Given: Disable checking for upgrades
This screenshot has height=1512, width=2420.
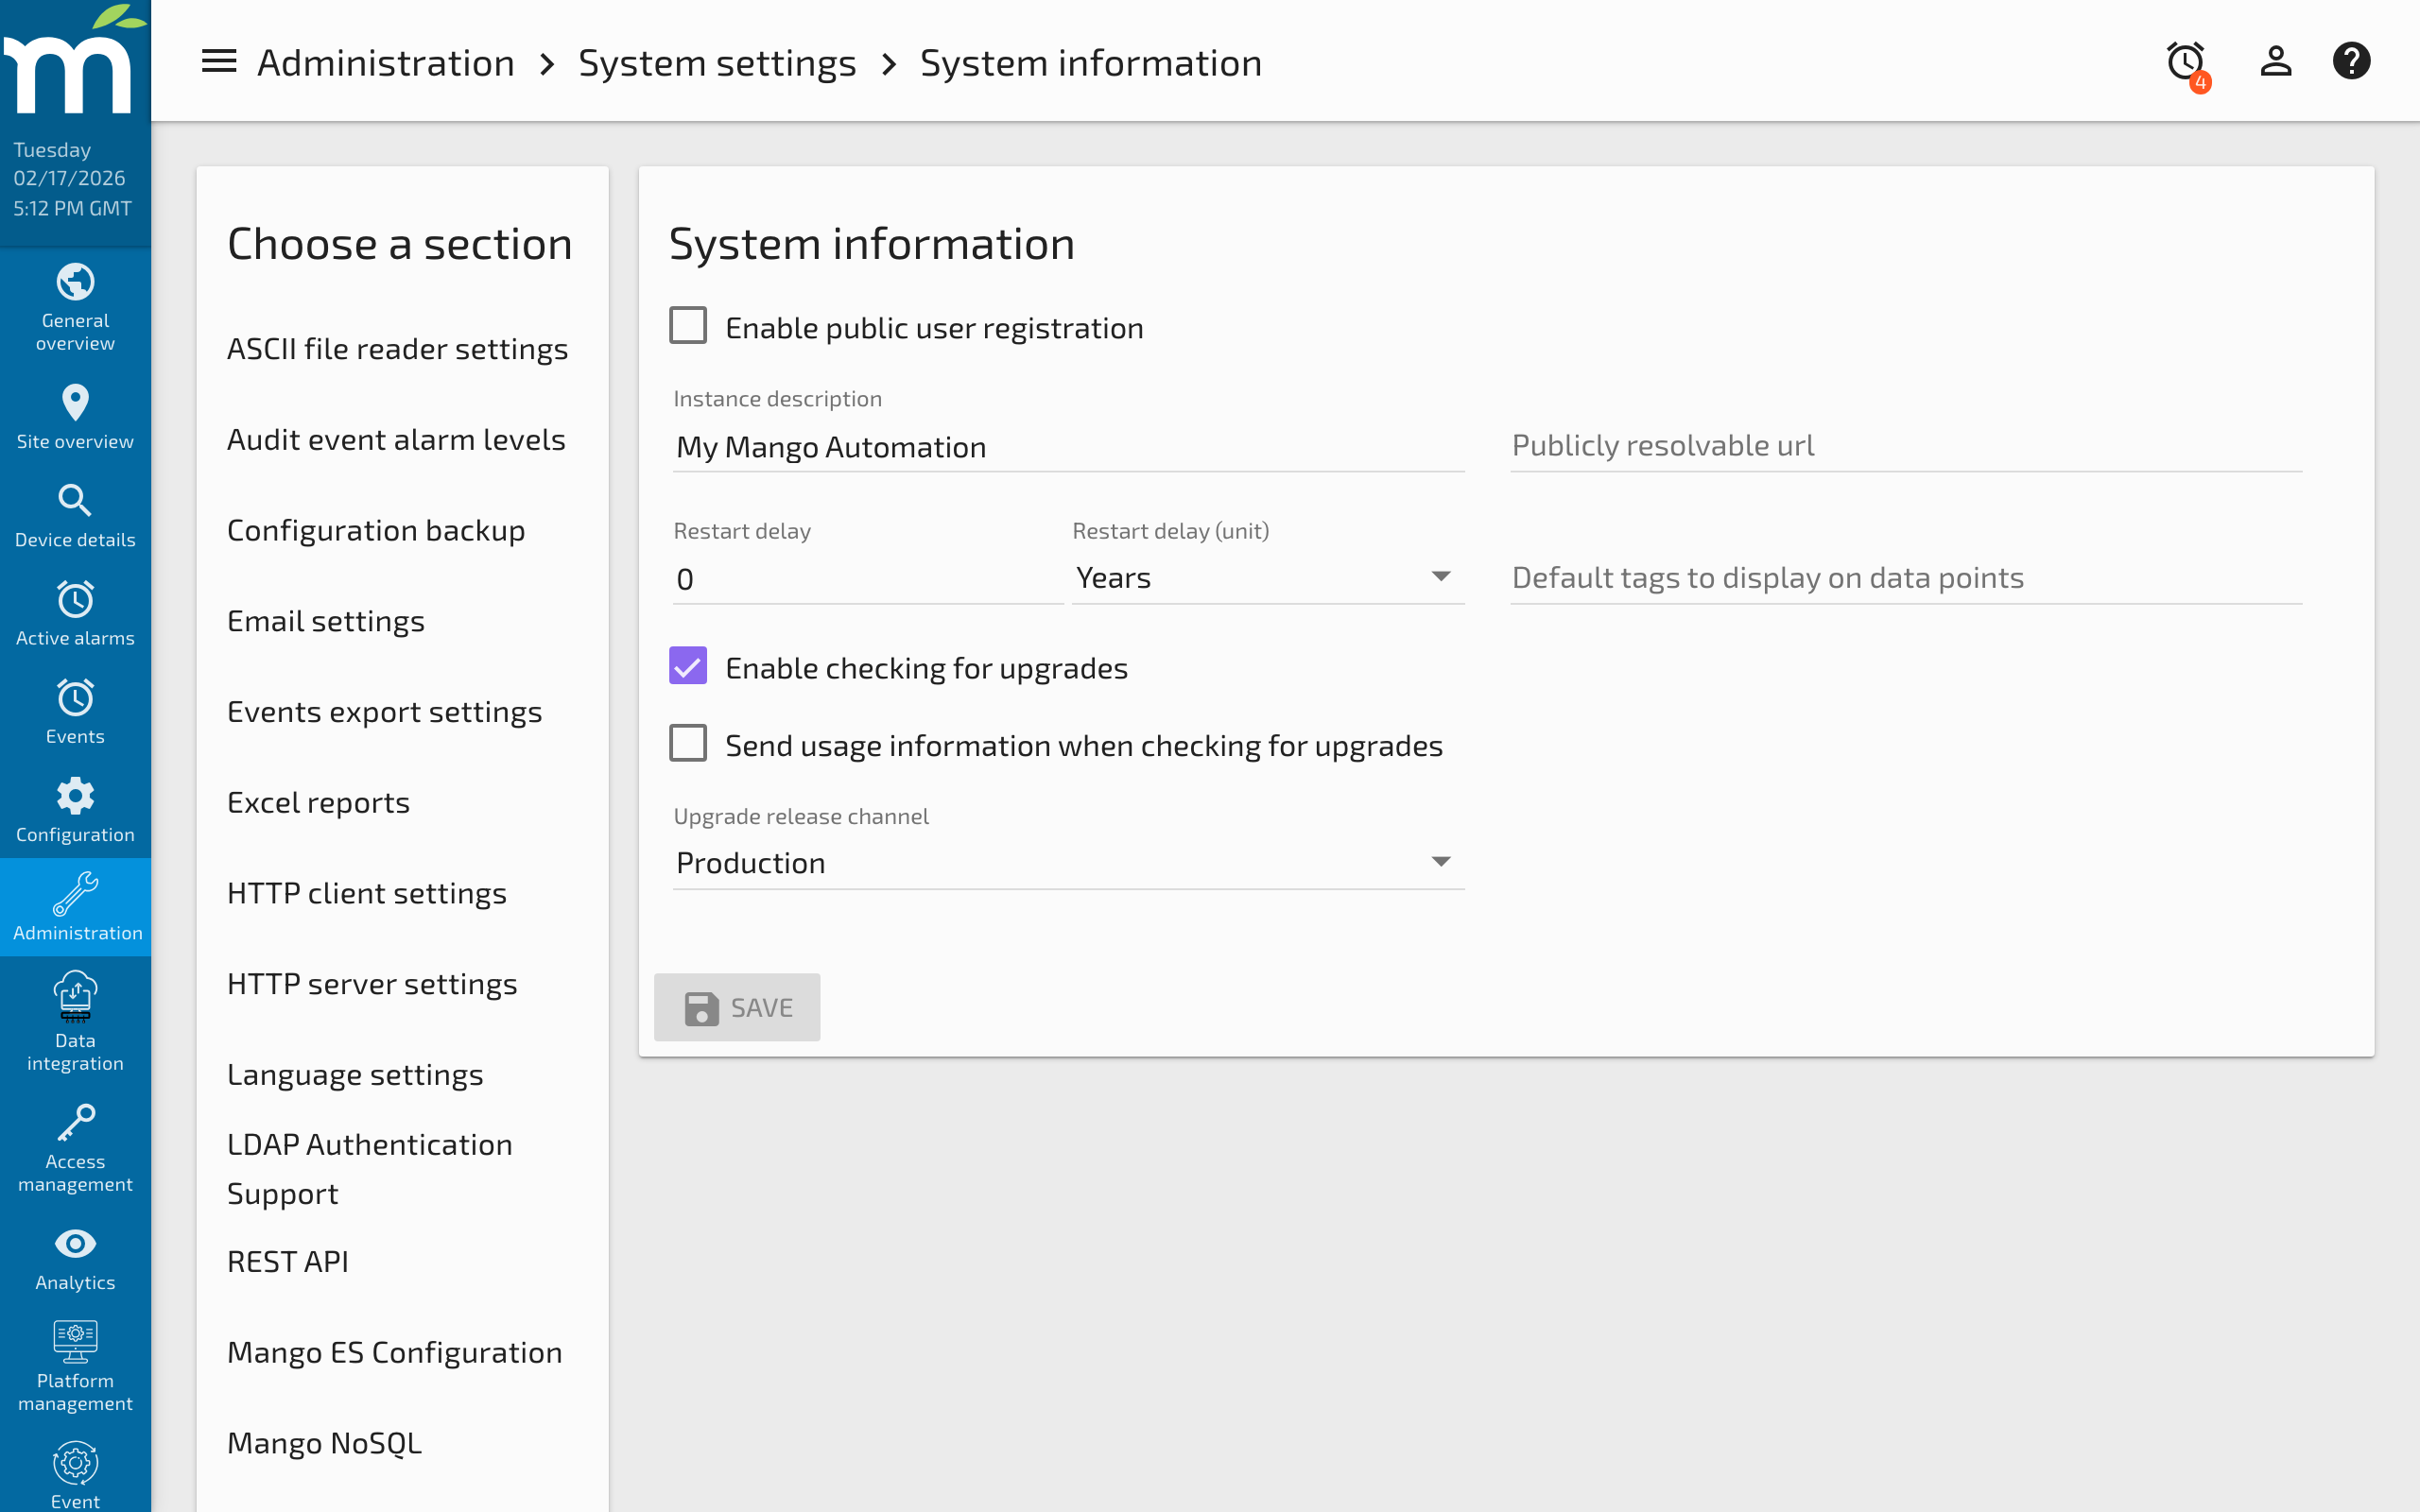Looking at the screenshot, I should [689, 666].
